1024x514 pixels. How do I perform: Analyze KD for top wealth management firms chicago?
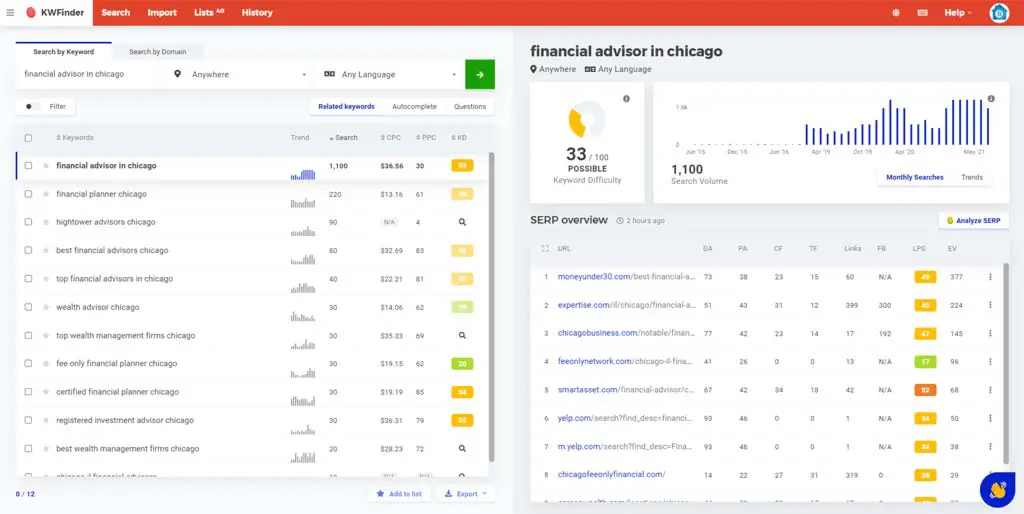[x=462, y=335]
